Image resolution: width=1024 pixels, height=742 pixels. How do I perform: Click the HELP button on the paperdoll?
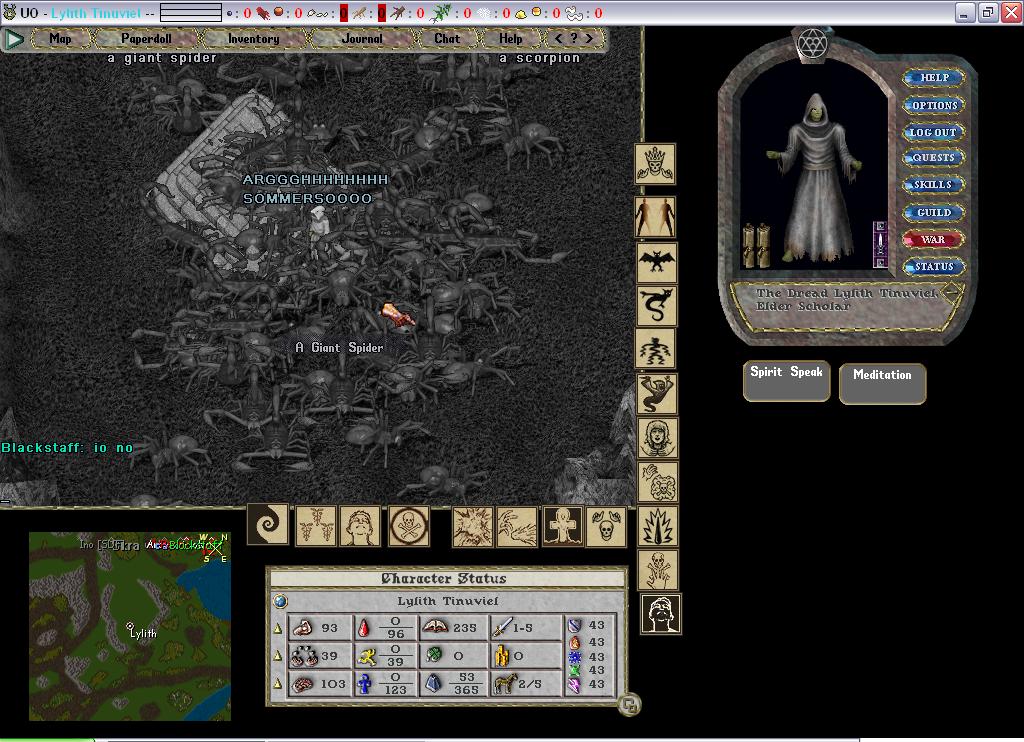[934, 78]
